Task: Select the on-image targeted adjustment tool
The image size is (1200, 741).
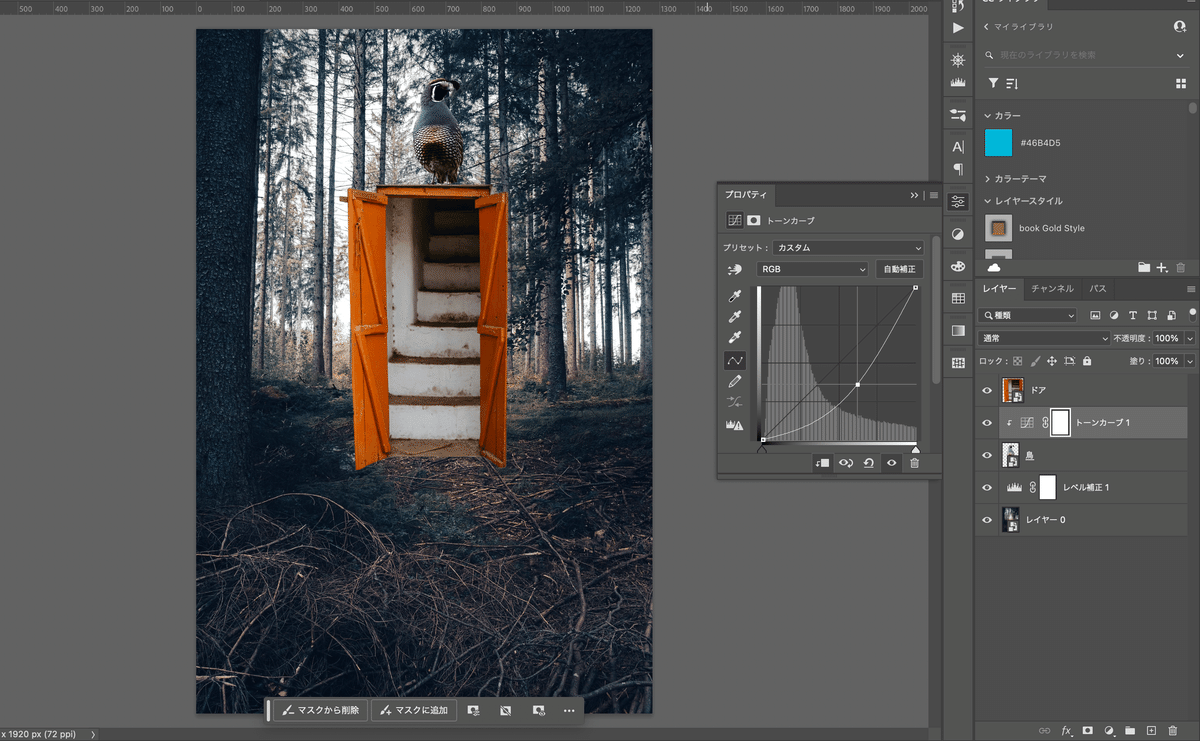Action: (x=735, y=270)
